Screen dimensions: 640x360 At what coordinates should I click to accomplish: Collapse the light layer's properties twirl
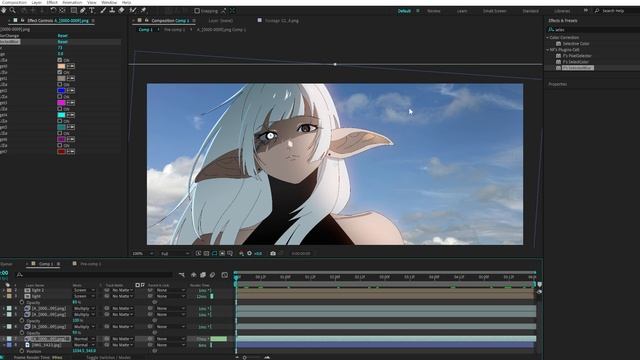tap(4, 296)
